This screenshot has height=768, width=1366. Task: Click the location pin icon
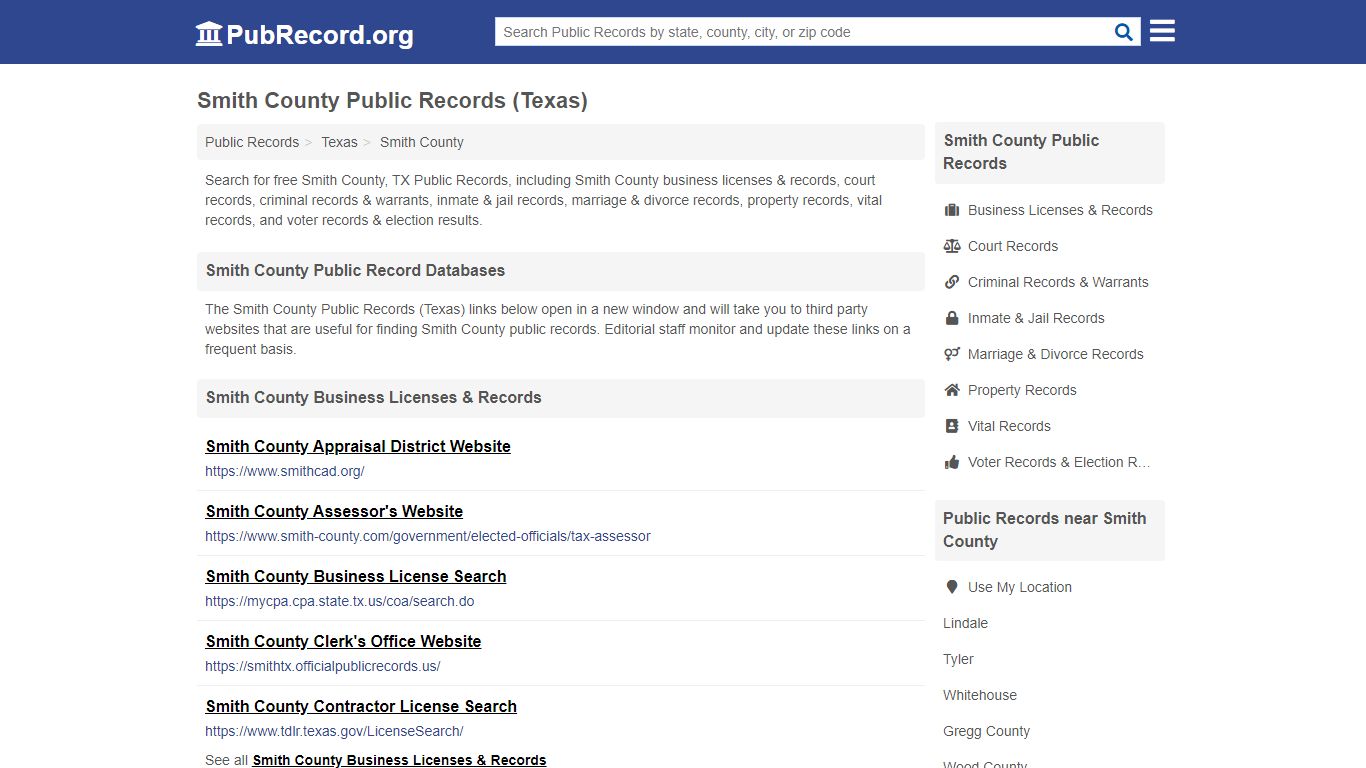click(x=952, y=587)
